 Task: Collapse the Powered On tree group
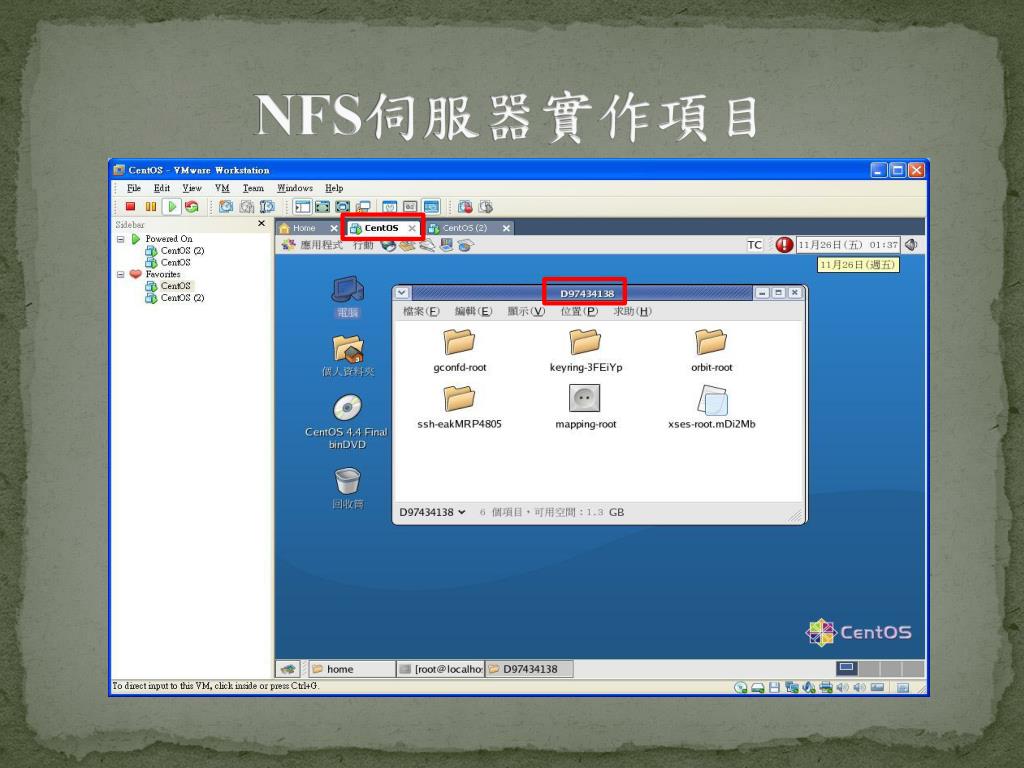point(121,239)
